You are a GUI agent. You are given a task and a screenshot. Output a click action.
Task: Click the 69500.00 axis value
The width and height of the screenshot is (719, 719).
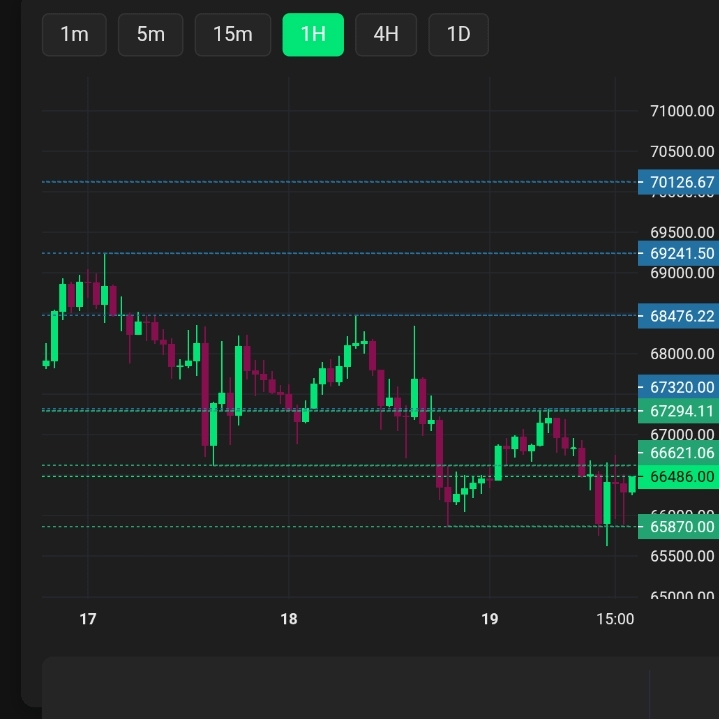[x=682, y=232]
